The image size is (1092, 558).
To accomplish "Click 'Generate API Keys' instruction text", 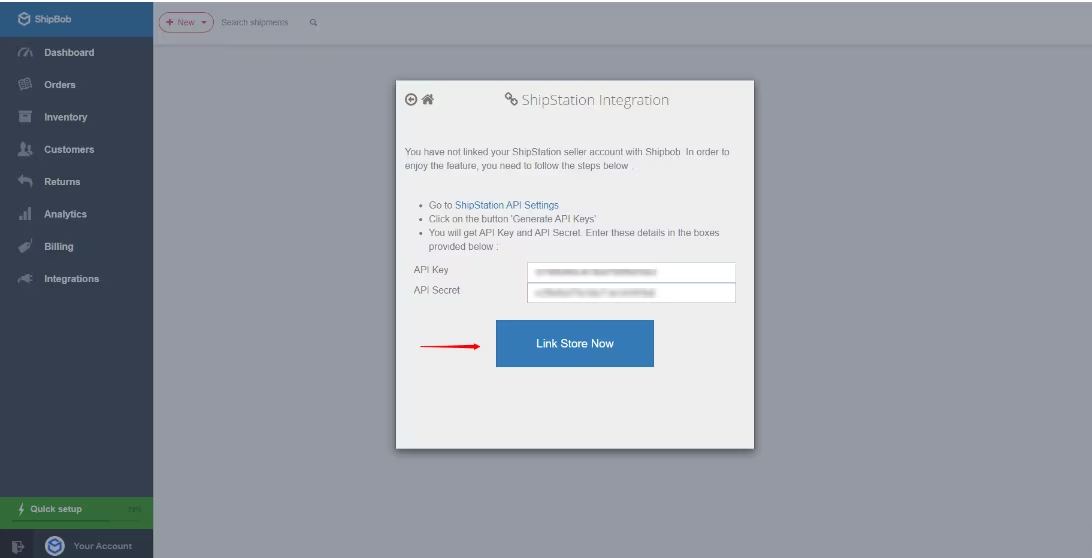I will pyautogui.click(x=513, y=219).
